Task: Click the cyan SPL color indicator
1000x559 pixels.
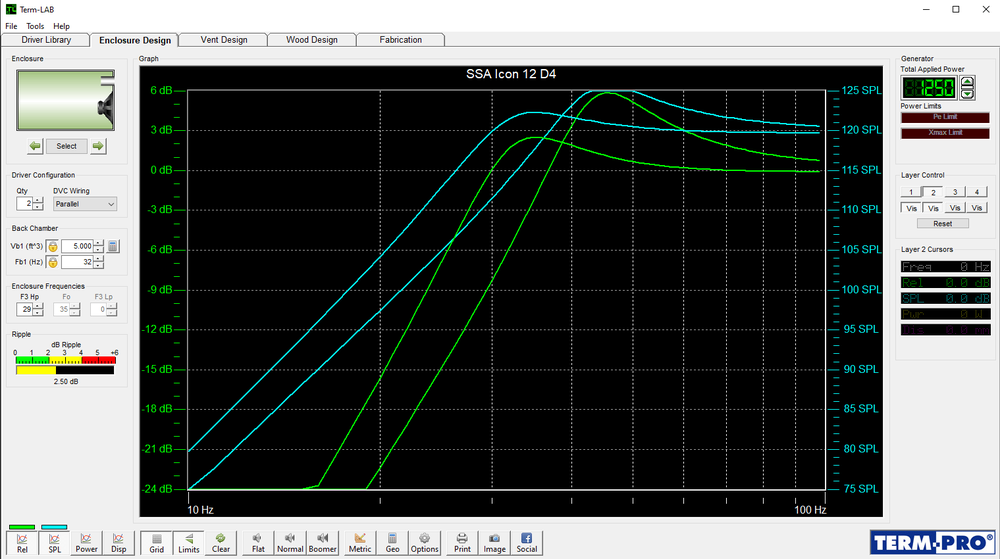Action: click(x=54, y=527)
